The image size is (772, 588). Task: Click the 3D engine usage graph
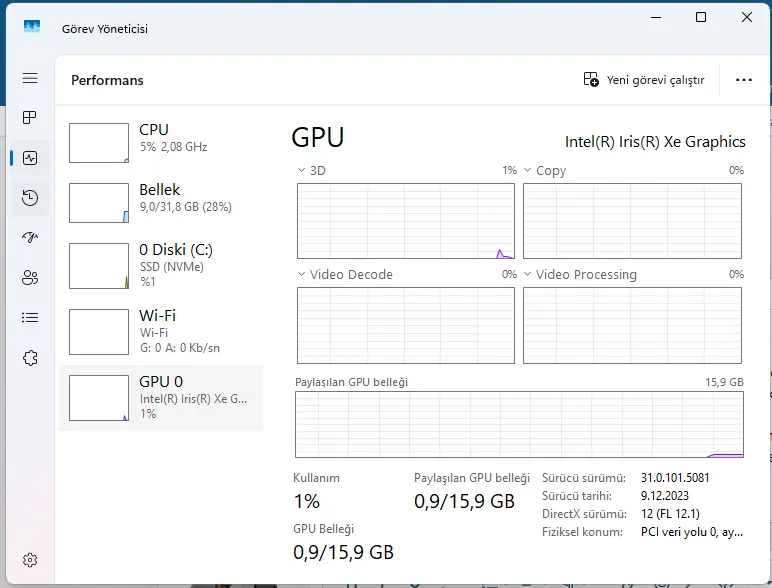click(406, 221)
